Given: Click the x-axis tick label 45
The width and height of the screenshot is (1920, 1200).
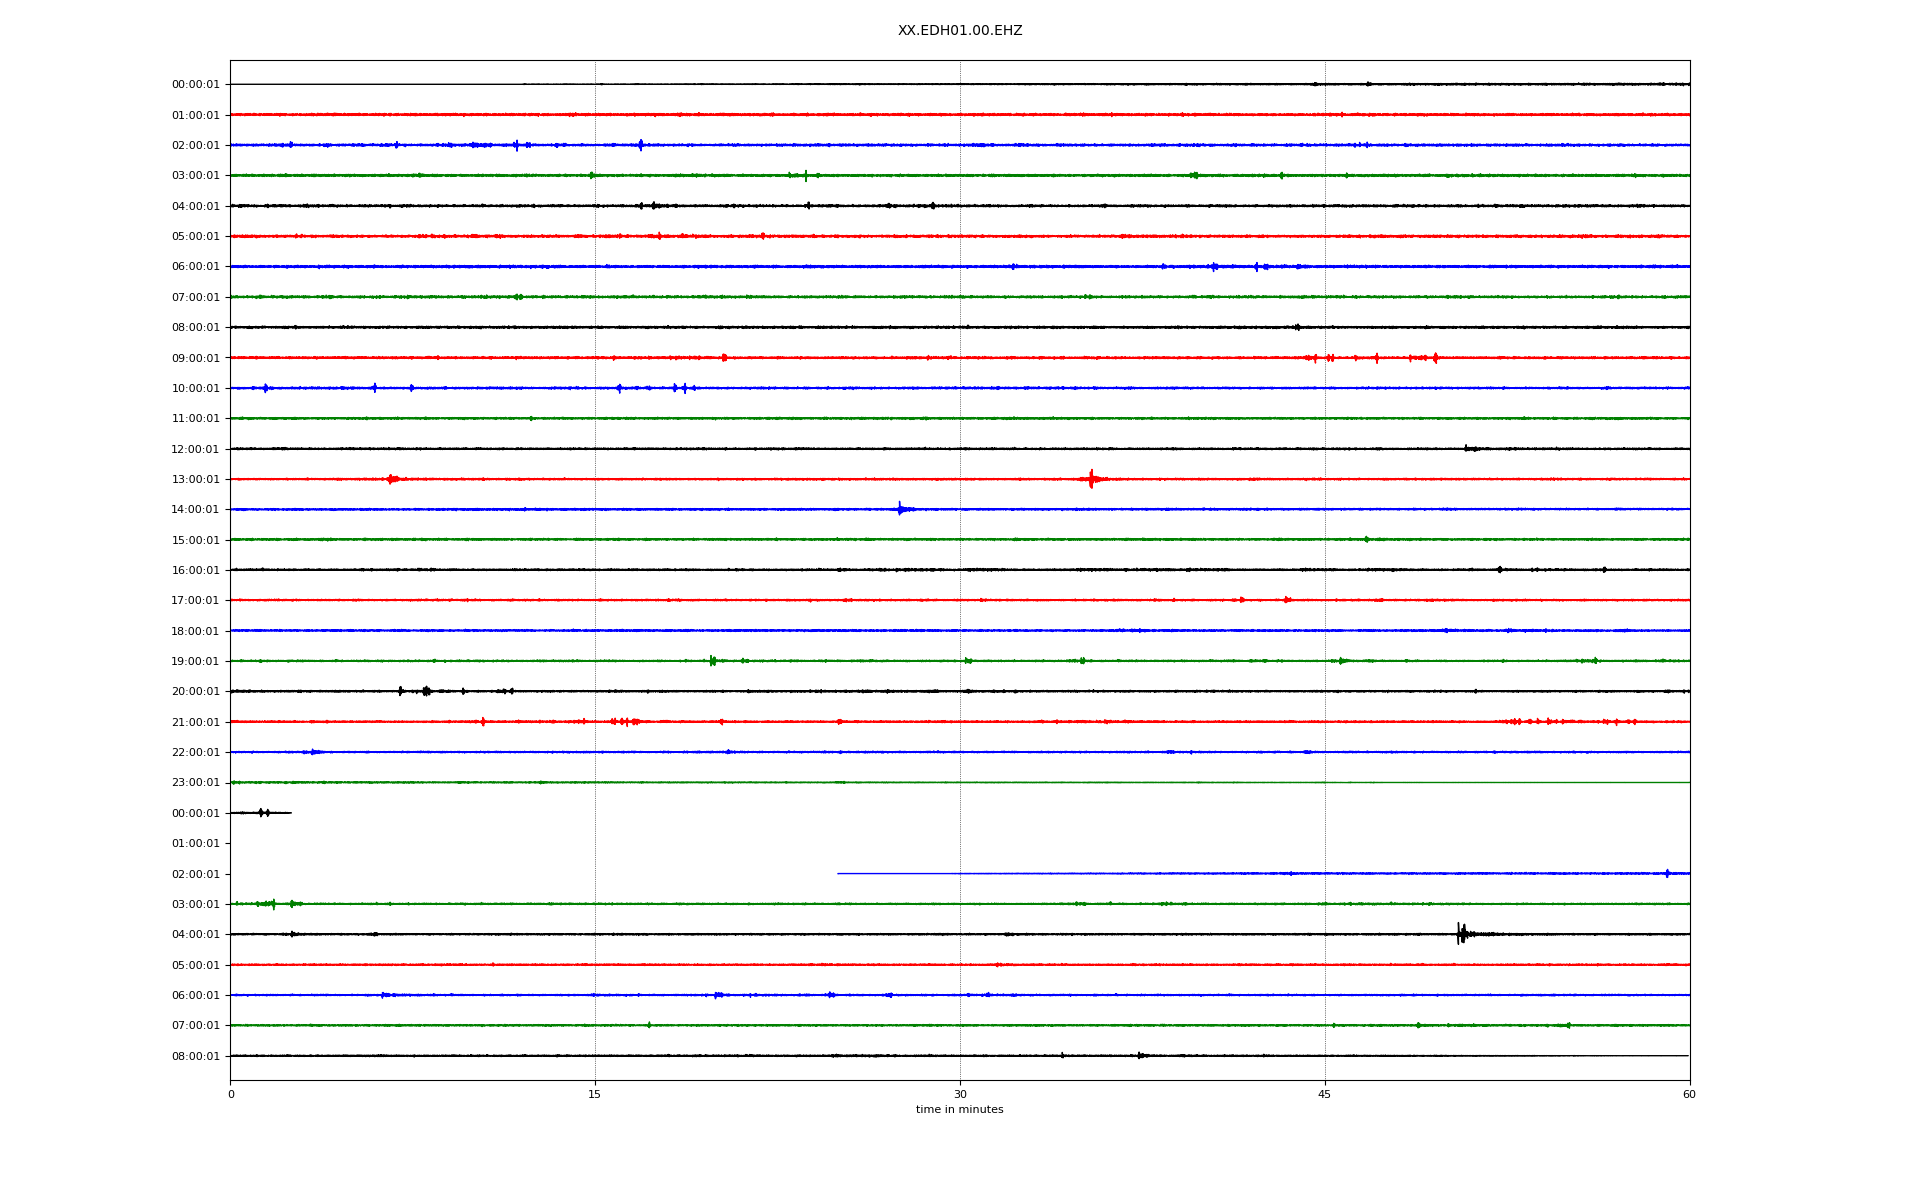Looking at the screenshot, I should 1325,1094.
